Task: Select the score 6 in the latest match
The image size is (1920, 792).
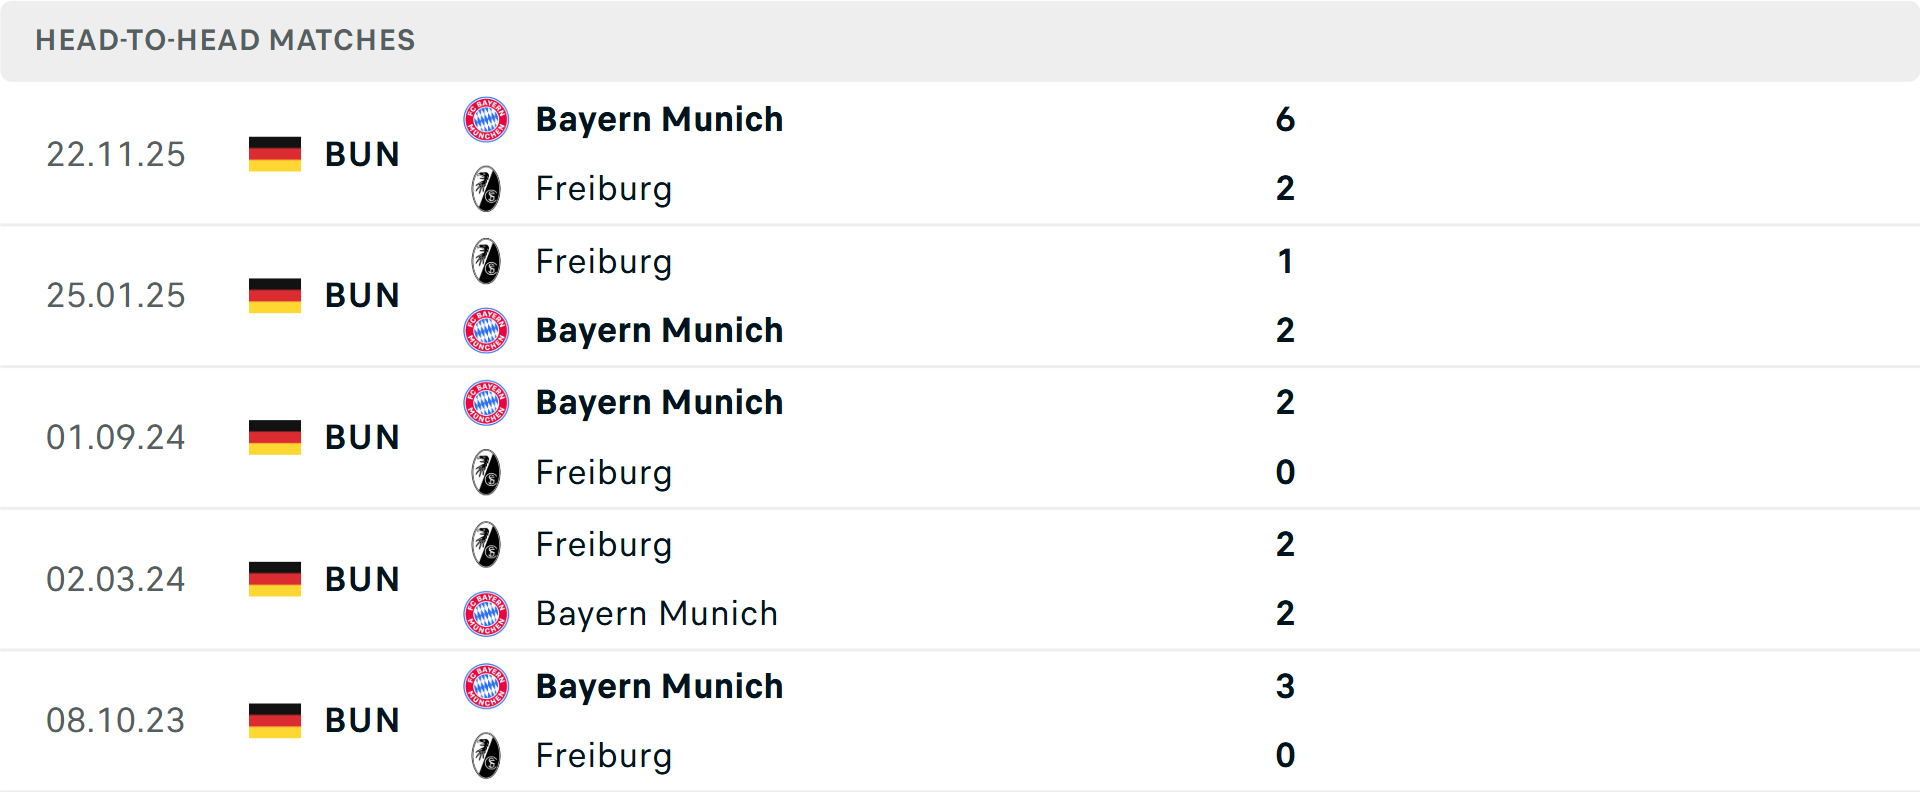Action: click(1287, 119)
